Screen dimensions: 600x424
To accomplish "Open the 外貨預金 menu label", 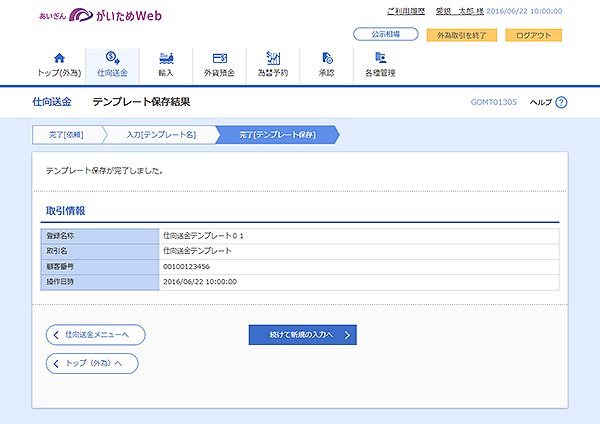I will [219, 73].
